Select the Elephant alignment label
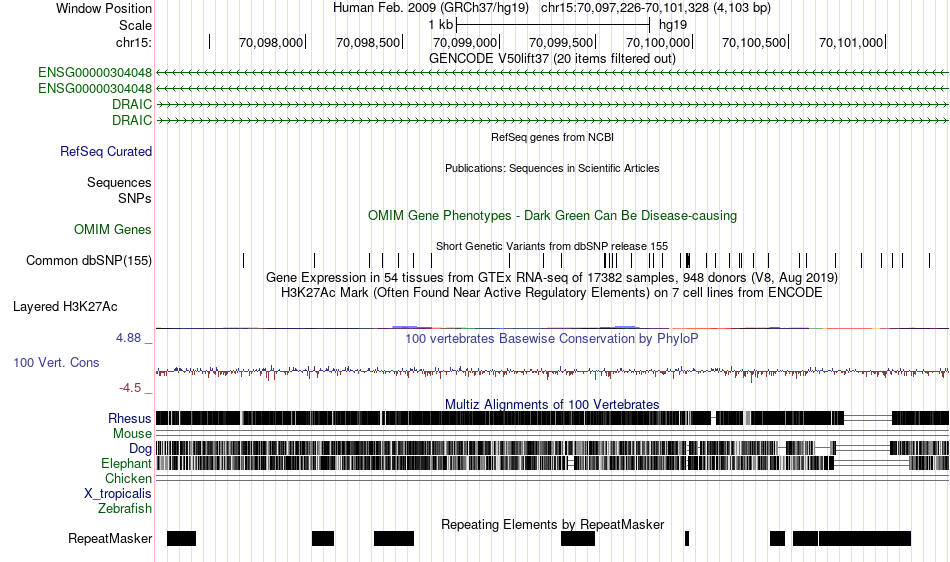The image size is (950, 562). point(126,463)
